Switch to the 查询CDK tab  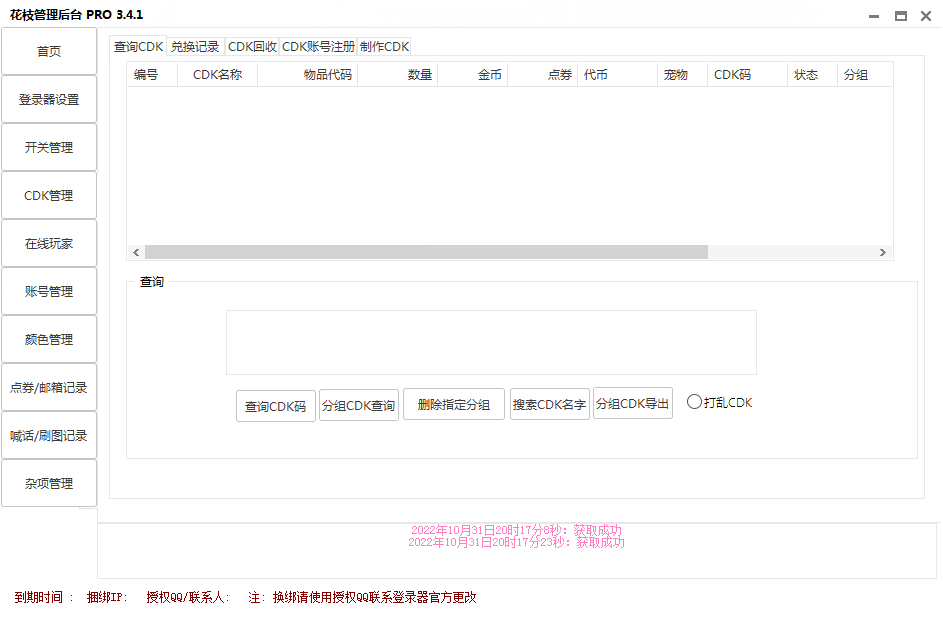tap(138, 46)
